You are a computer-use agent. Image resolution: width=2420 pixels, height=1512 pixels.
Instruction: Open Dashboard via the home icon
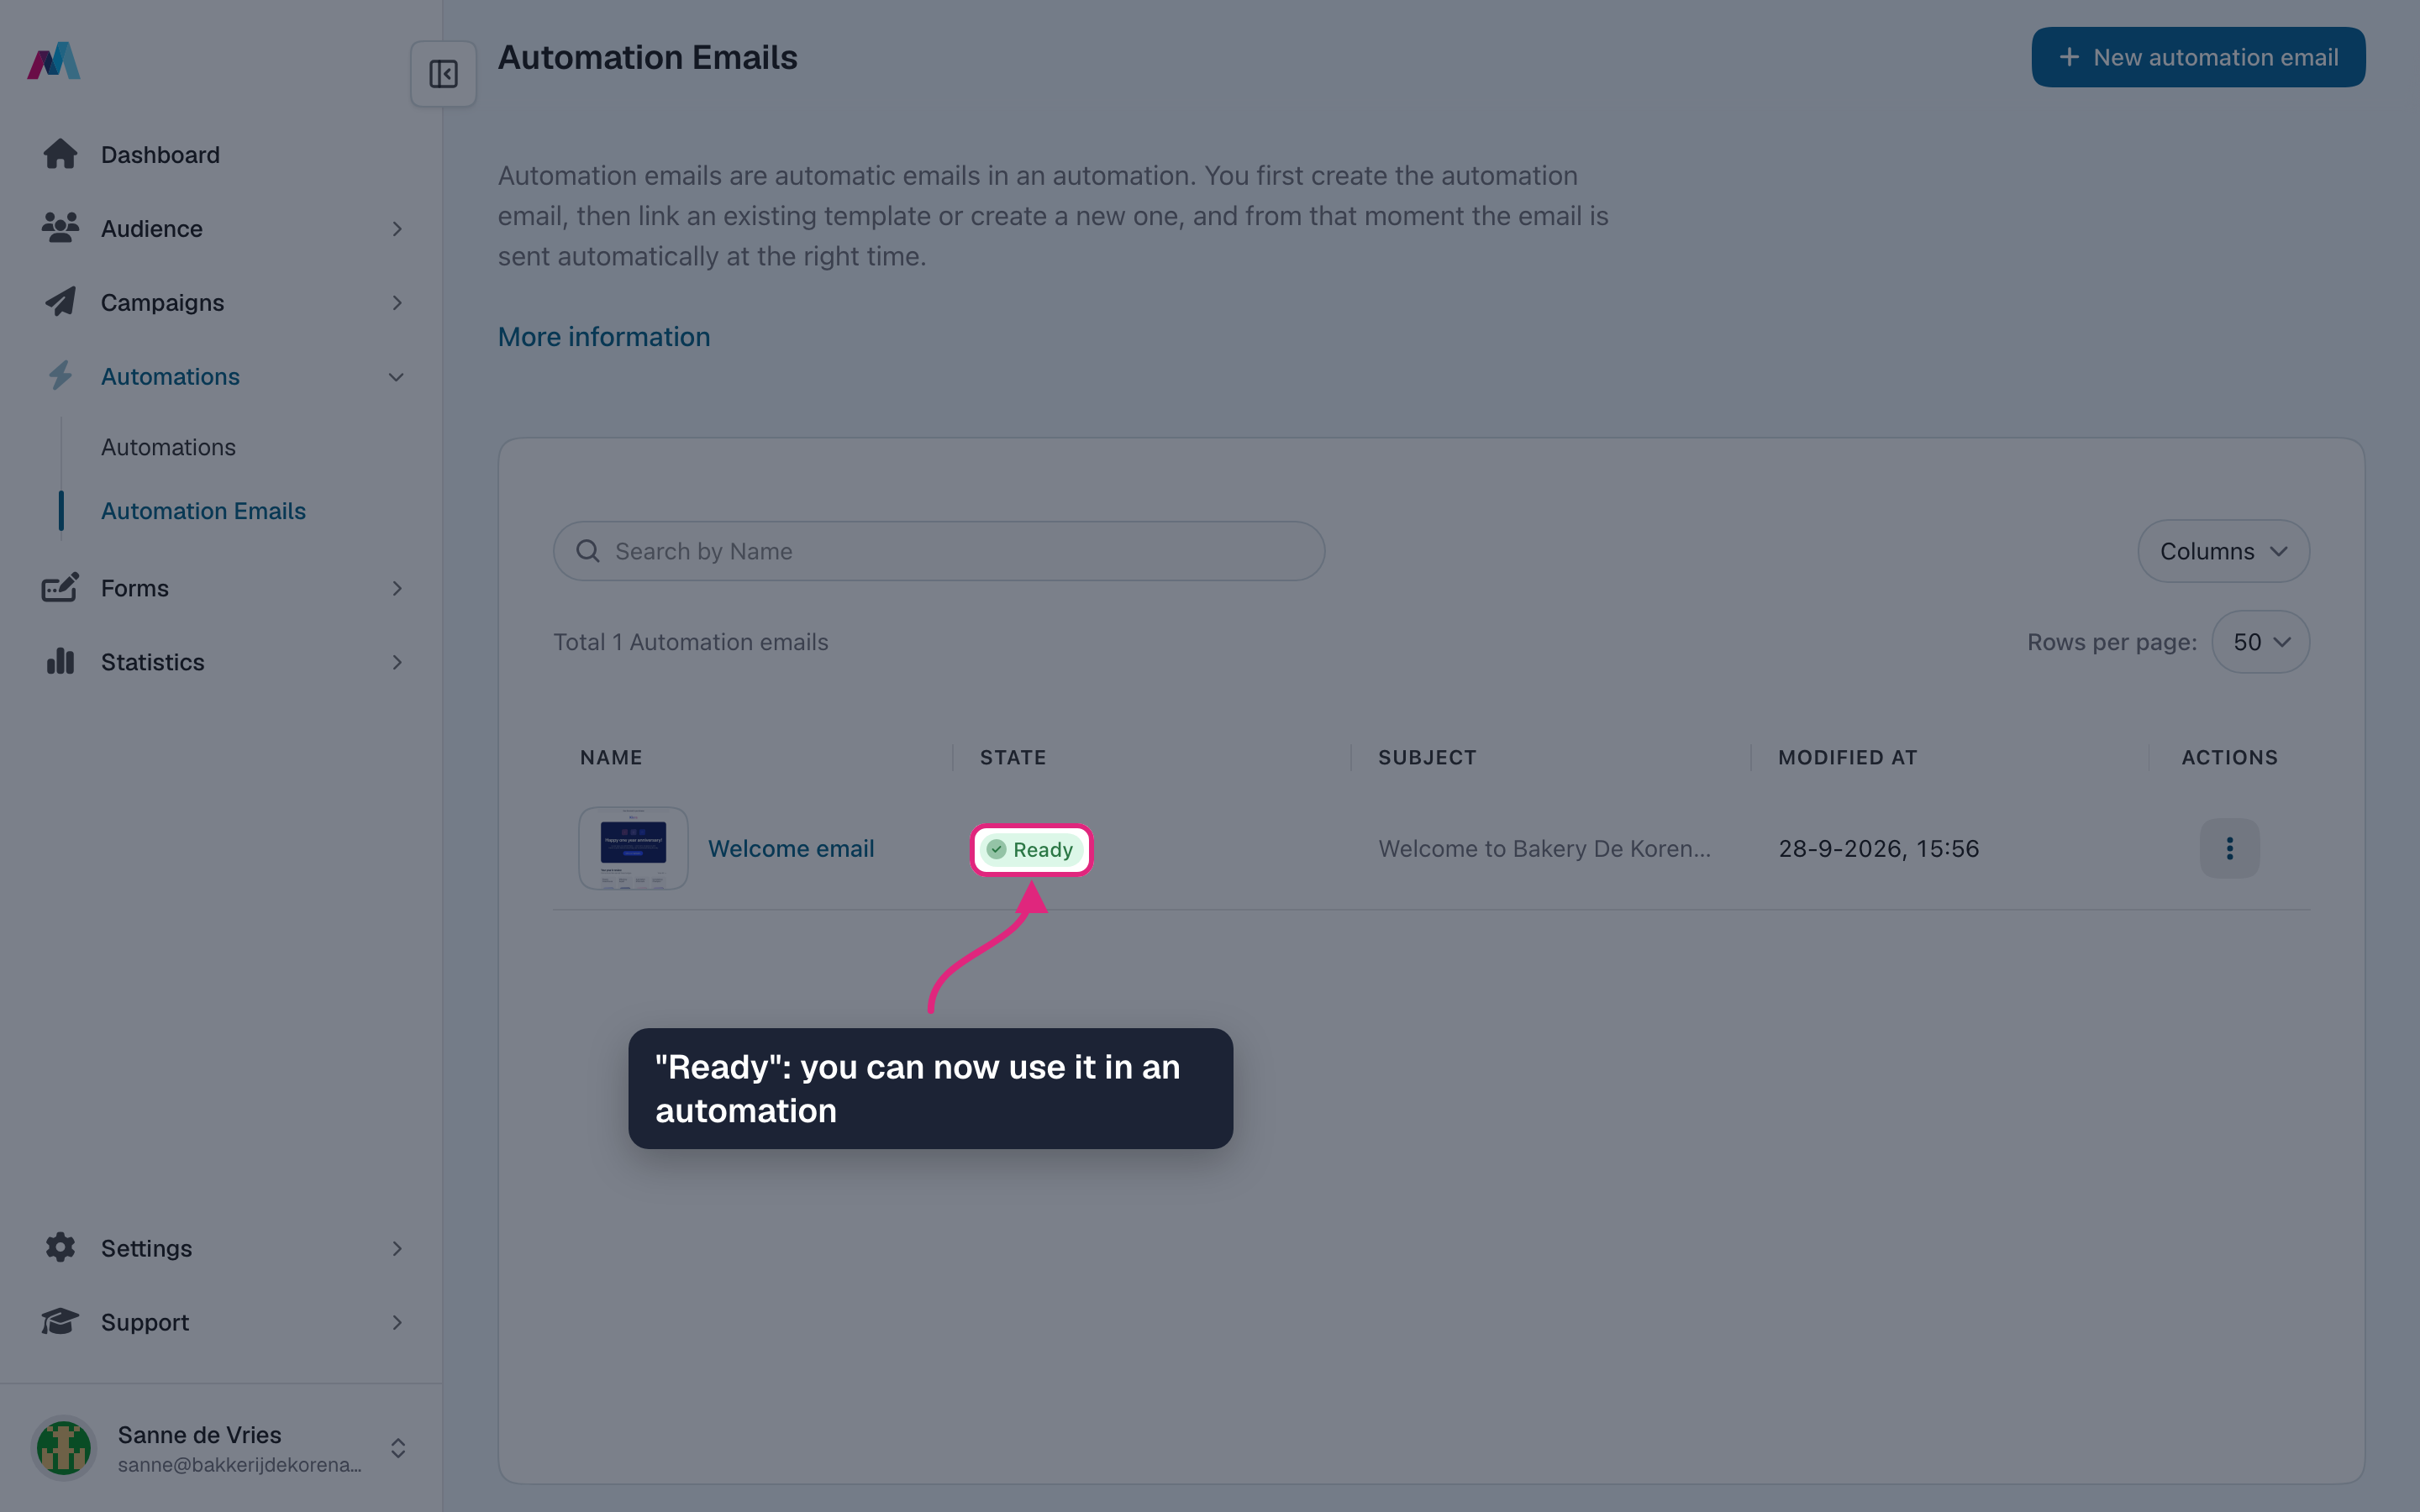click(x=60, y=154)
